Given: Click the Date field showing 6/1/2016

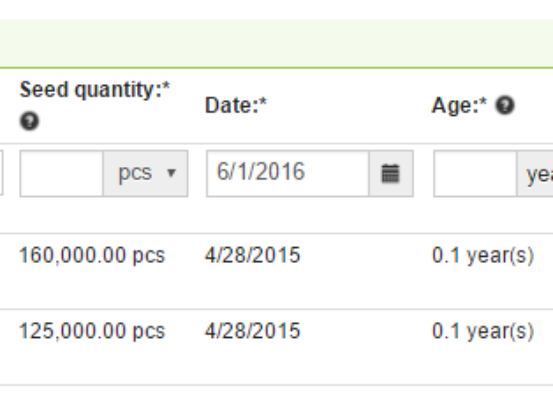Looking at the screenshot, I should [x=288, y=173].
